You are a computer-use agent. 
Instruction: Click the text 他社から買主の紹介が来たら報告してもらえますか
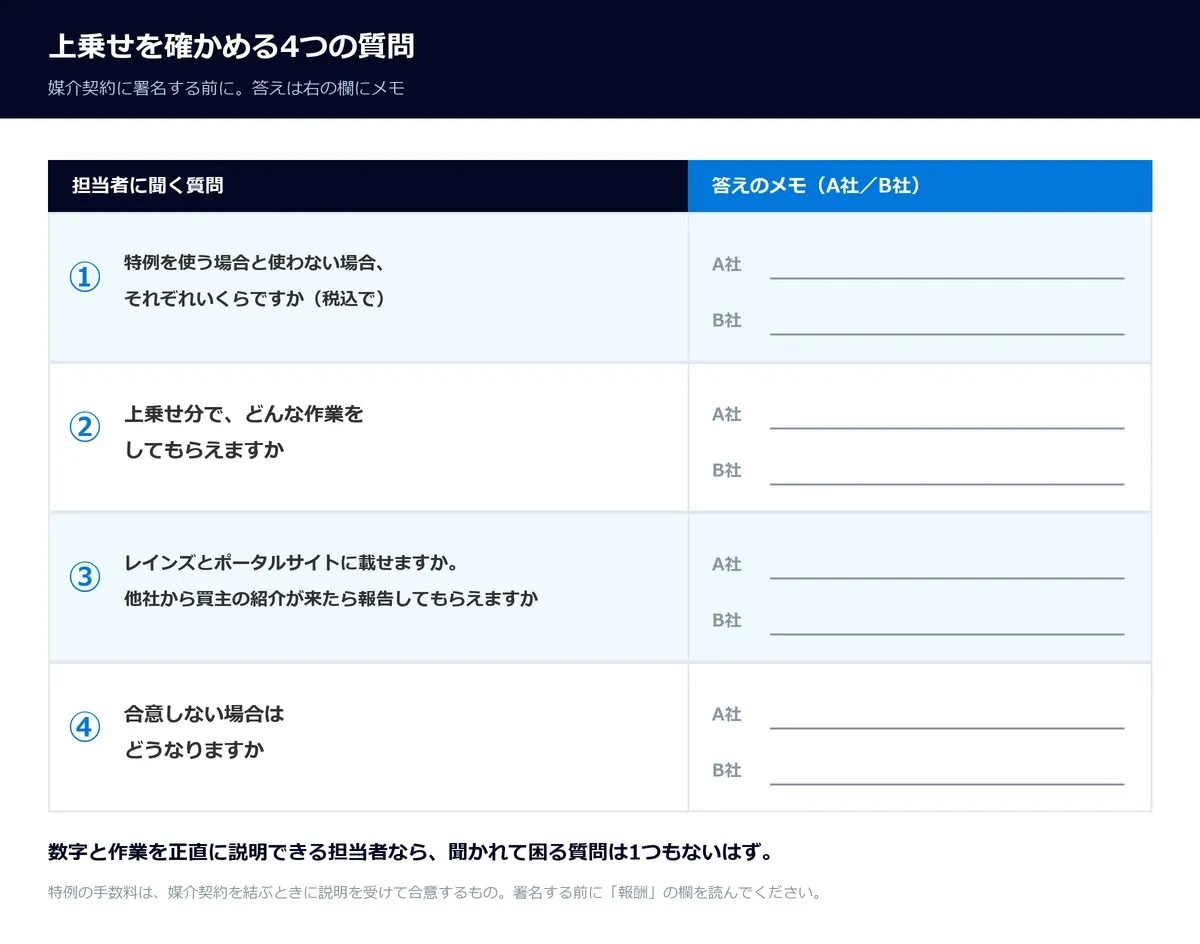[x=331, y=598]
